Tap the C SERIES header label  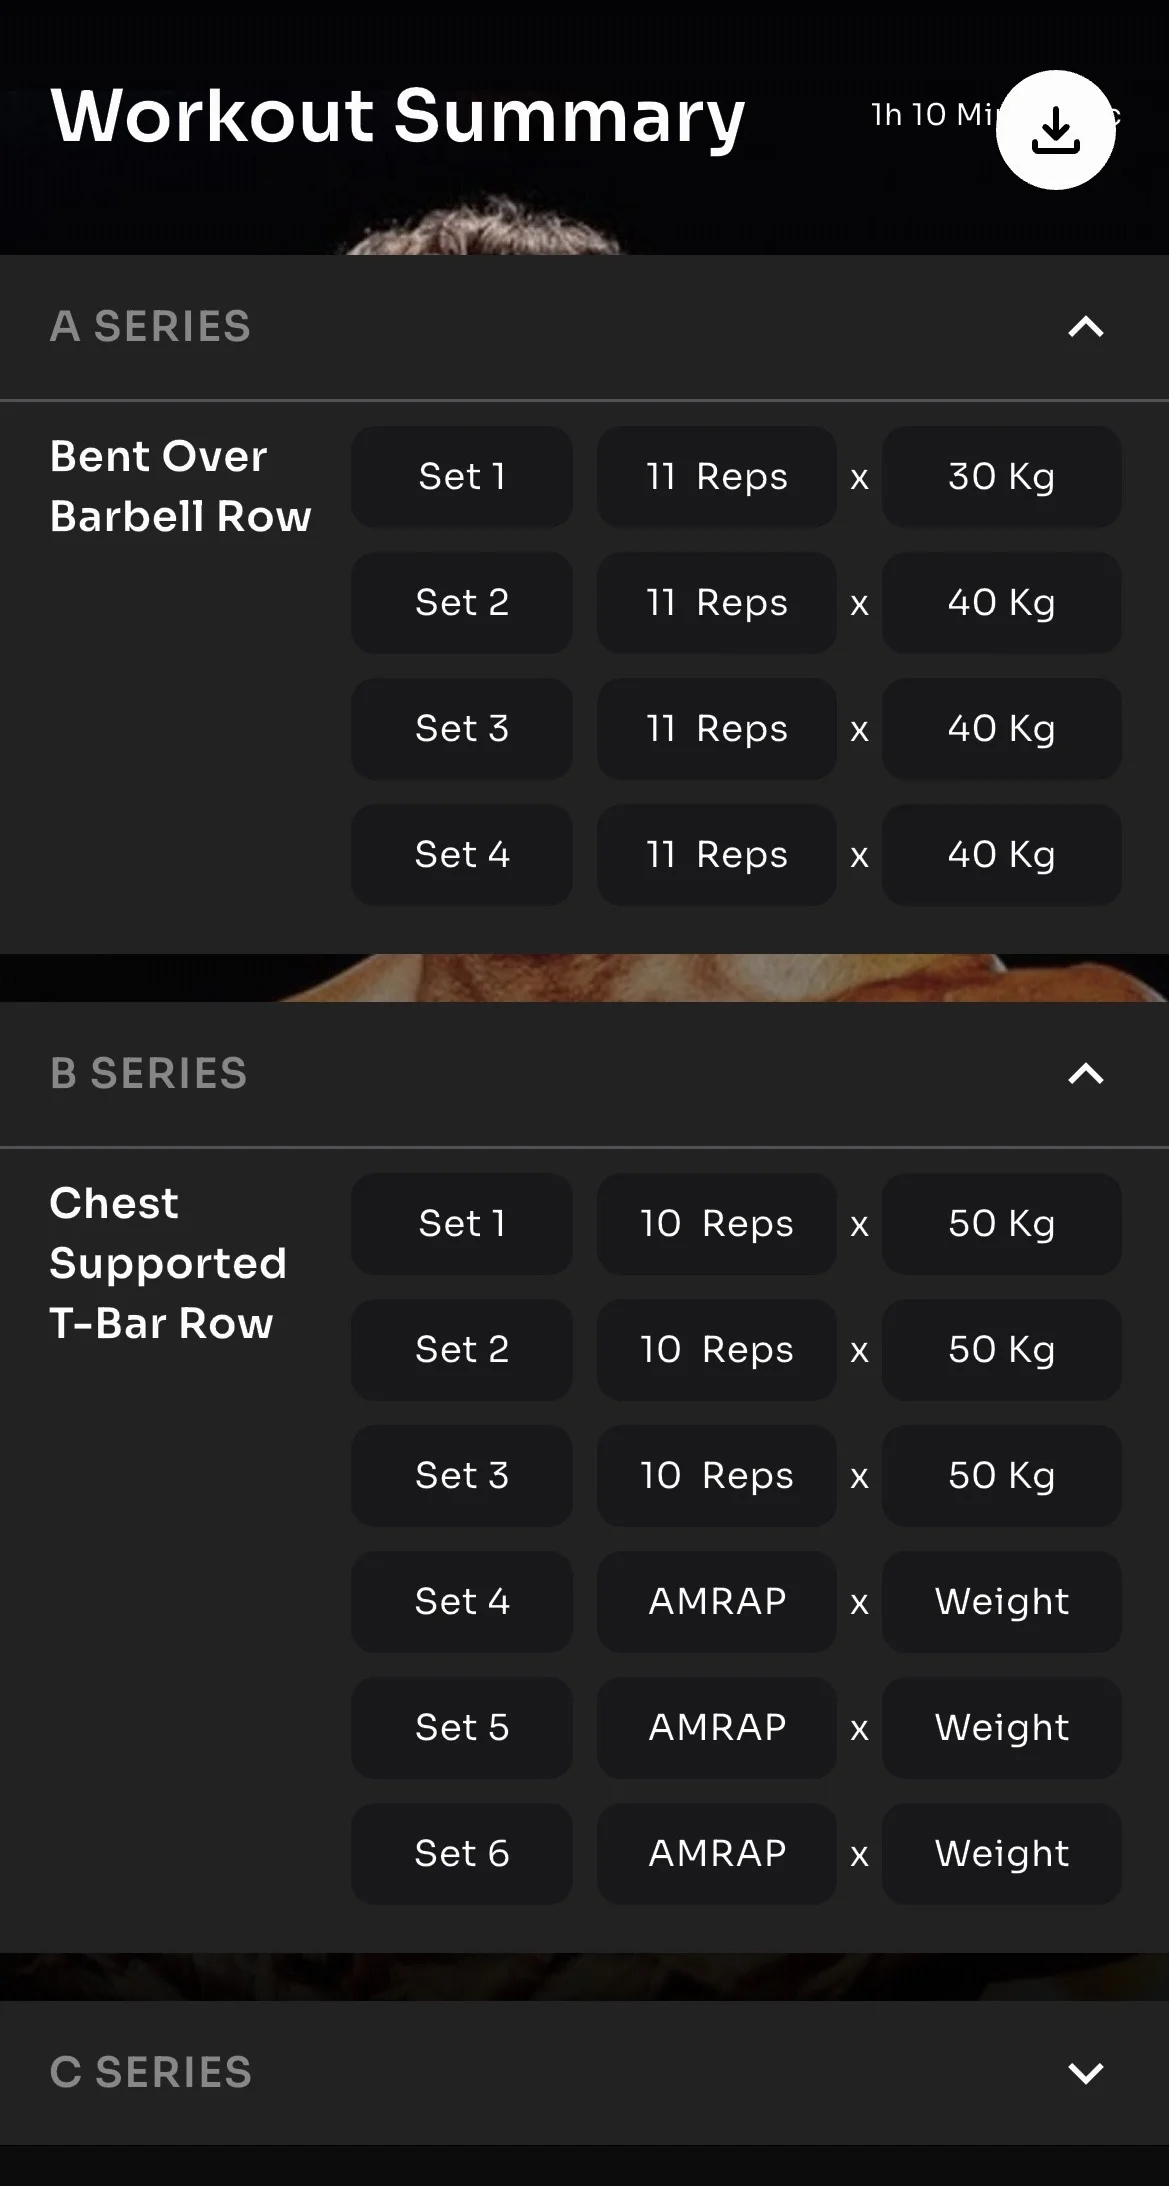pyautogui.click(x=150, y=2073)
